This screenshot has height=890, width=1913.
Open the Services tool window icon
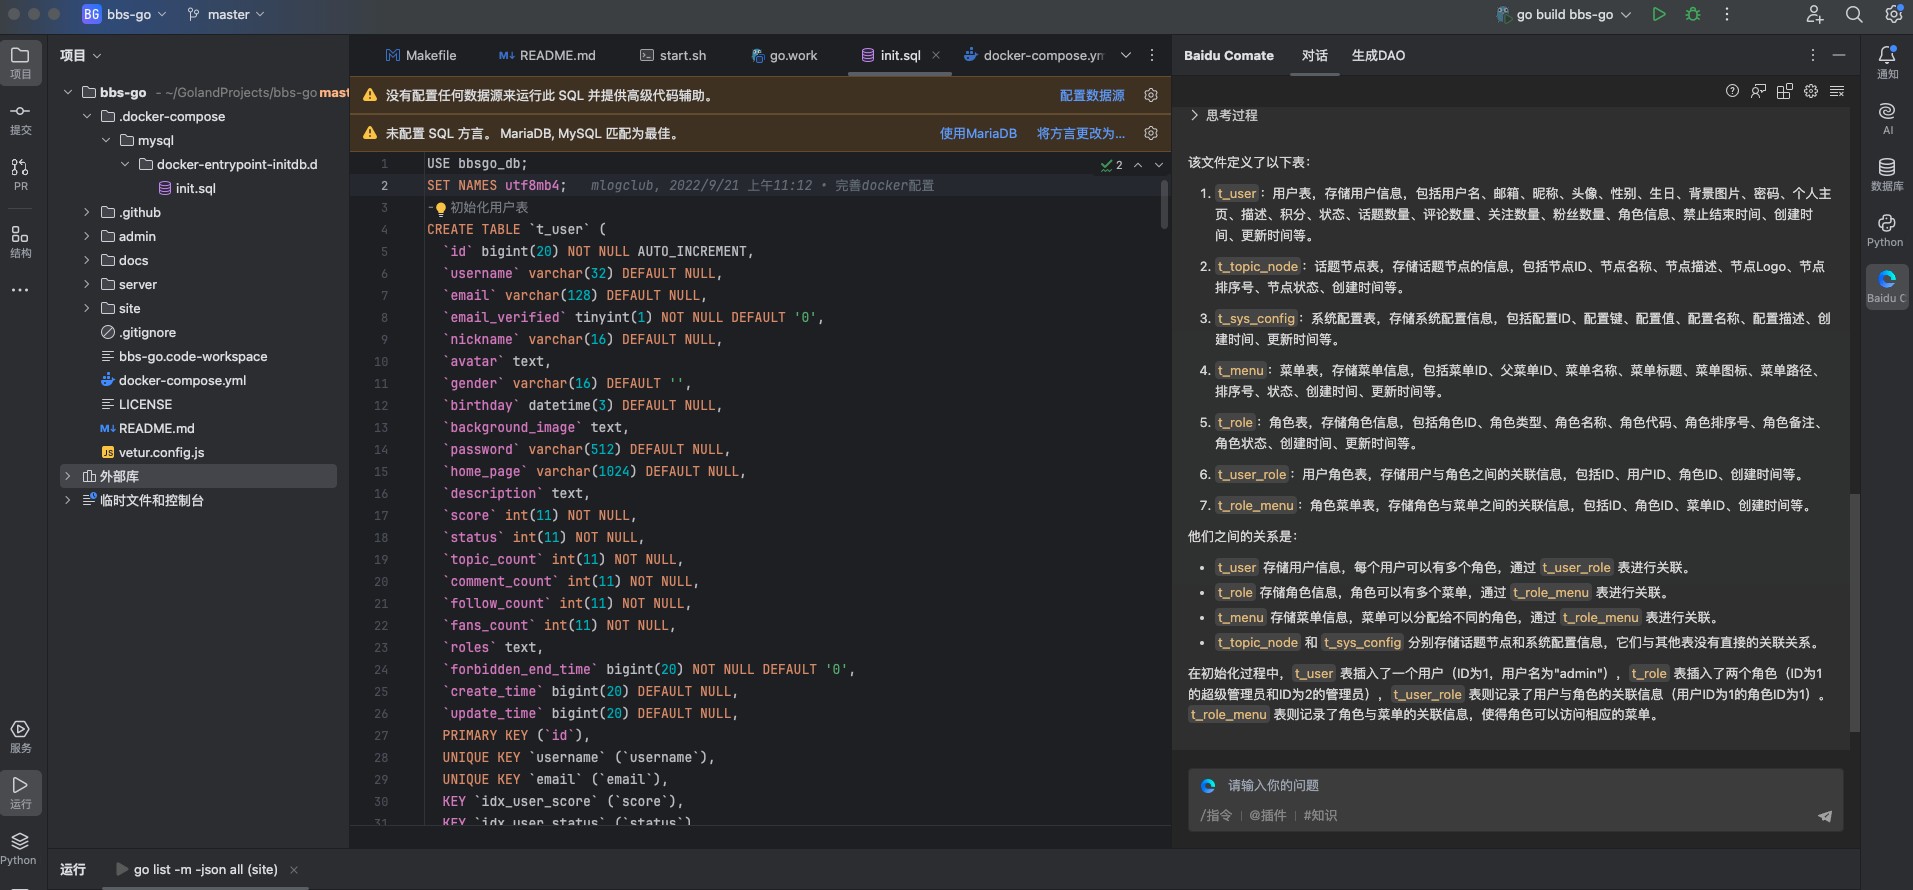pyautogui.click(x=20, y=736)
